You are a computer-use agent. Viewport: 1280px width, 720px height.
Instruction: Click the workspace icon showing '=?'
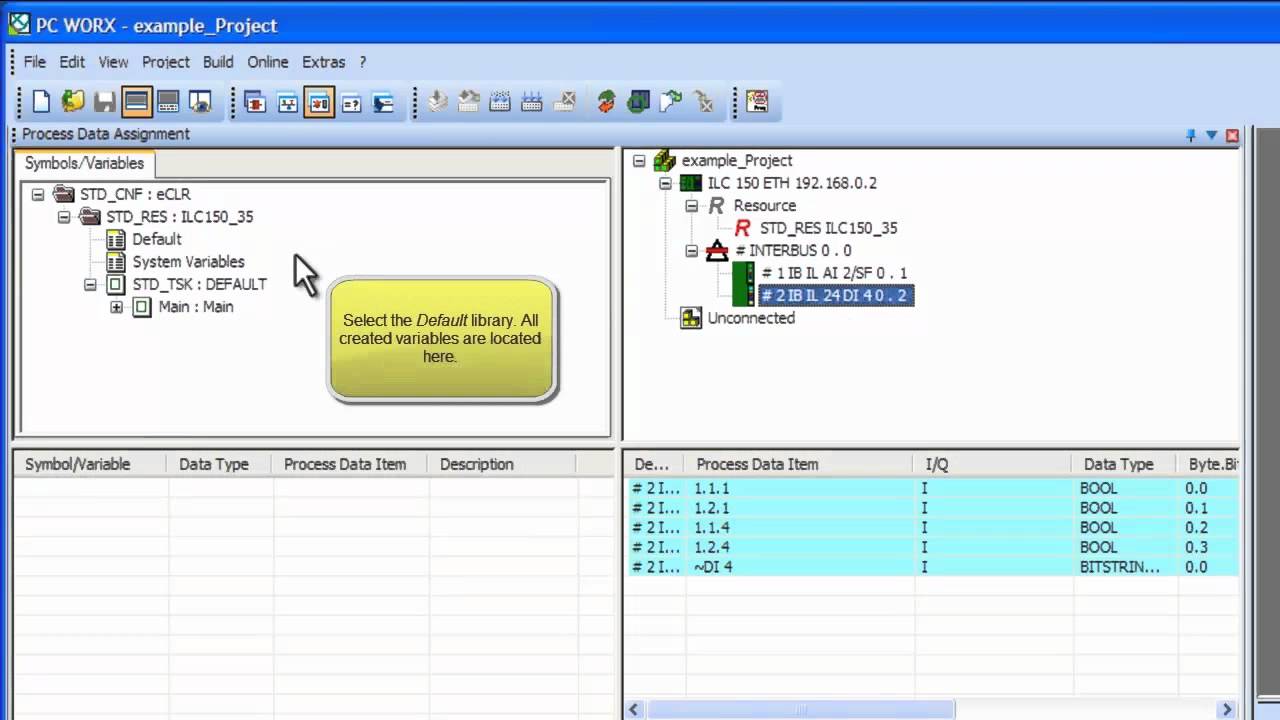pyautogui.click(x=351, y=101)
